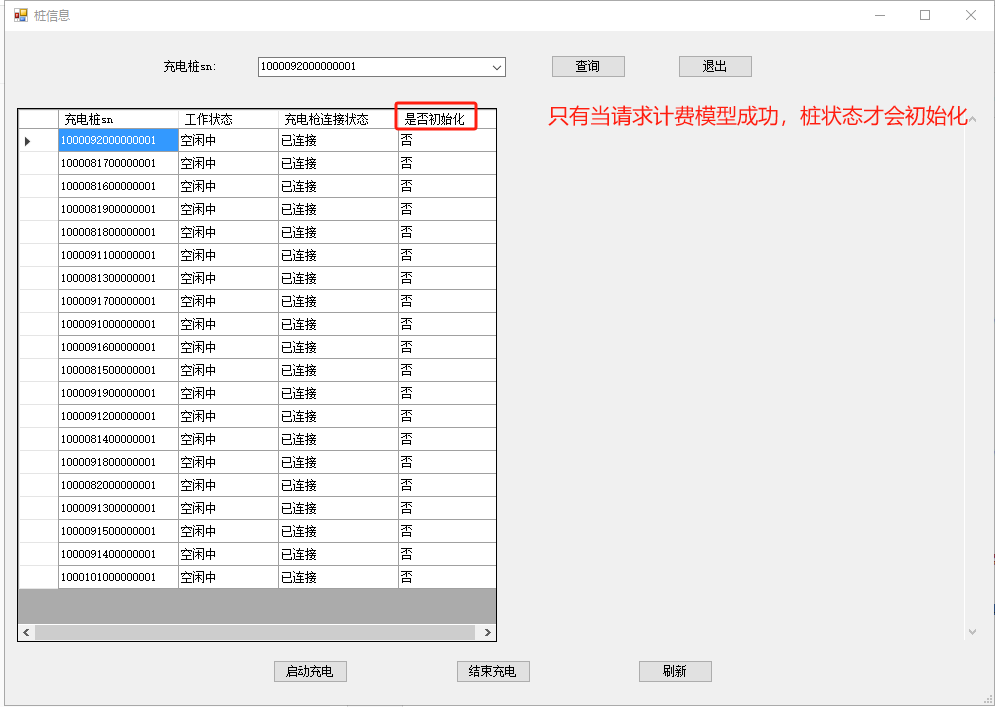
Task: Click the row header of first row
Action: (x=38, y=141)
